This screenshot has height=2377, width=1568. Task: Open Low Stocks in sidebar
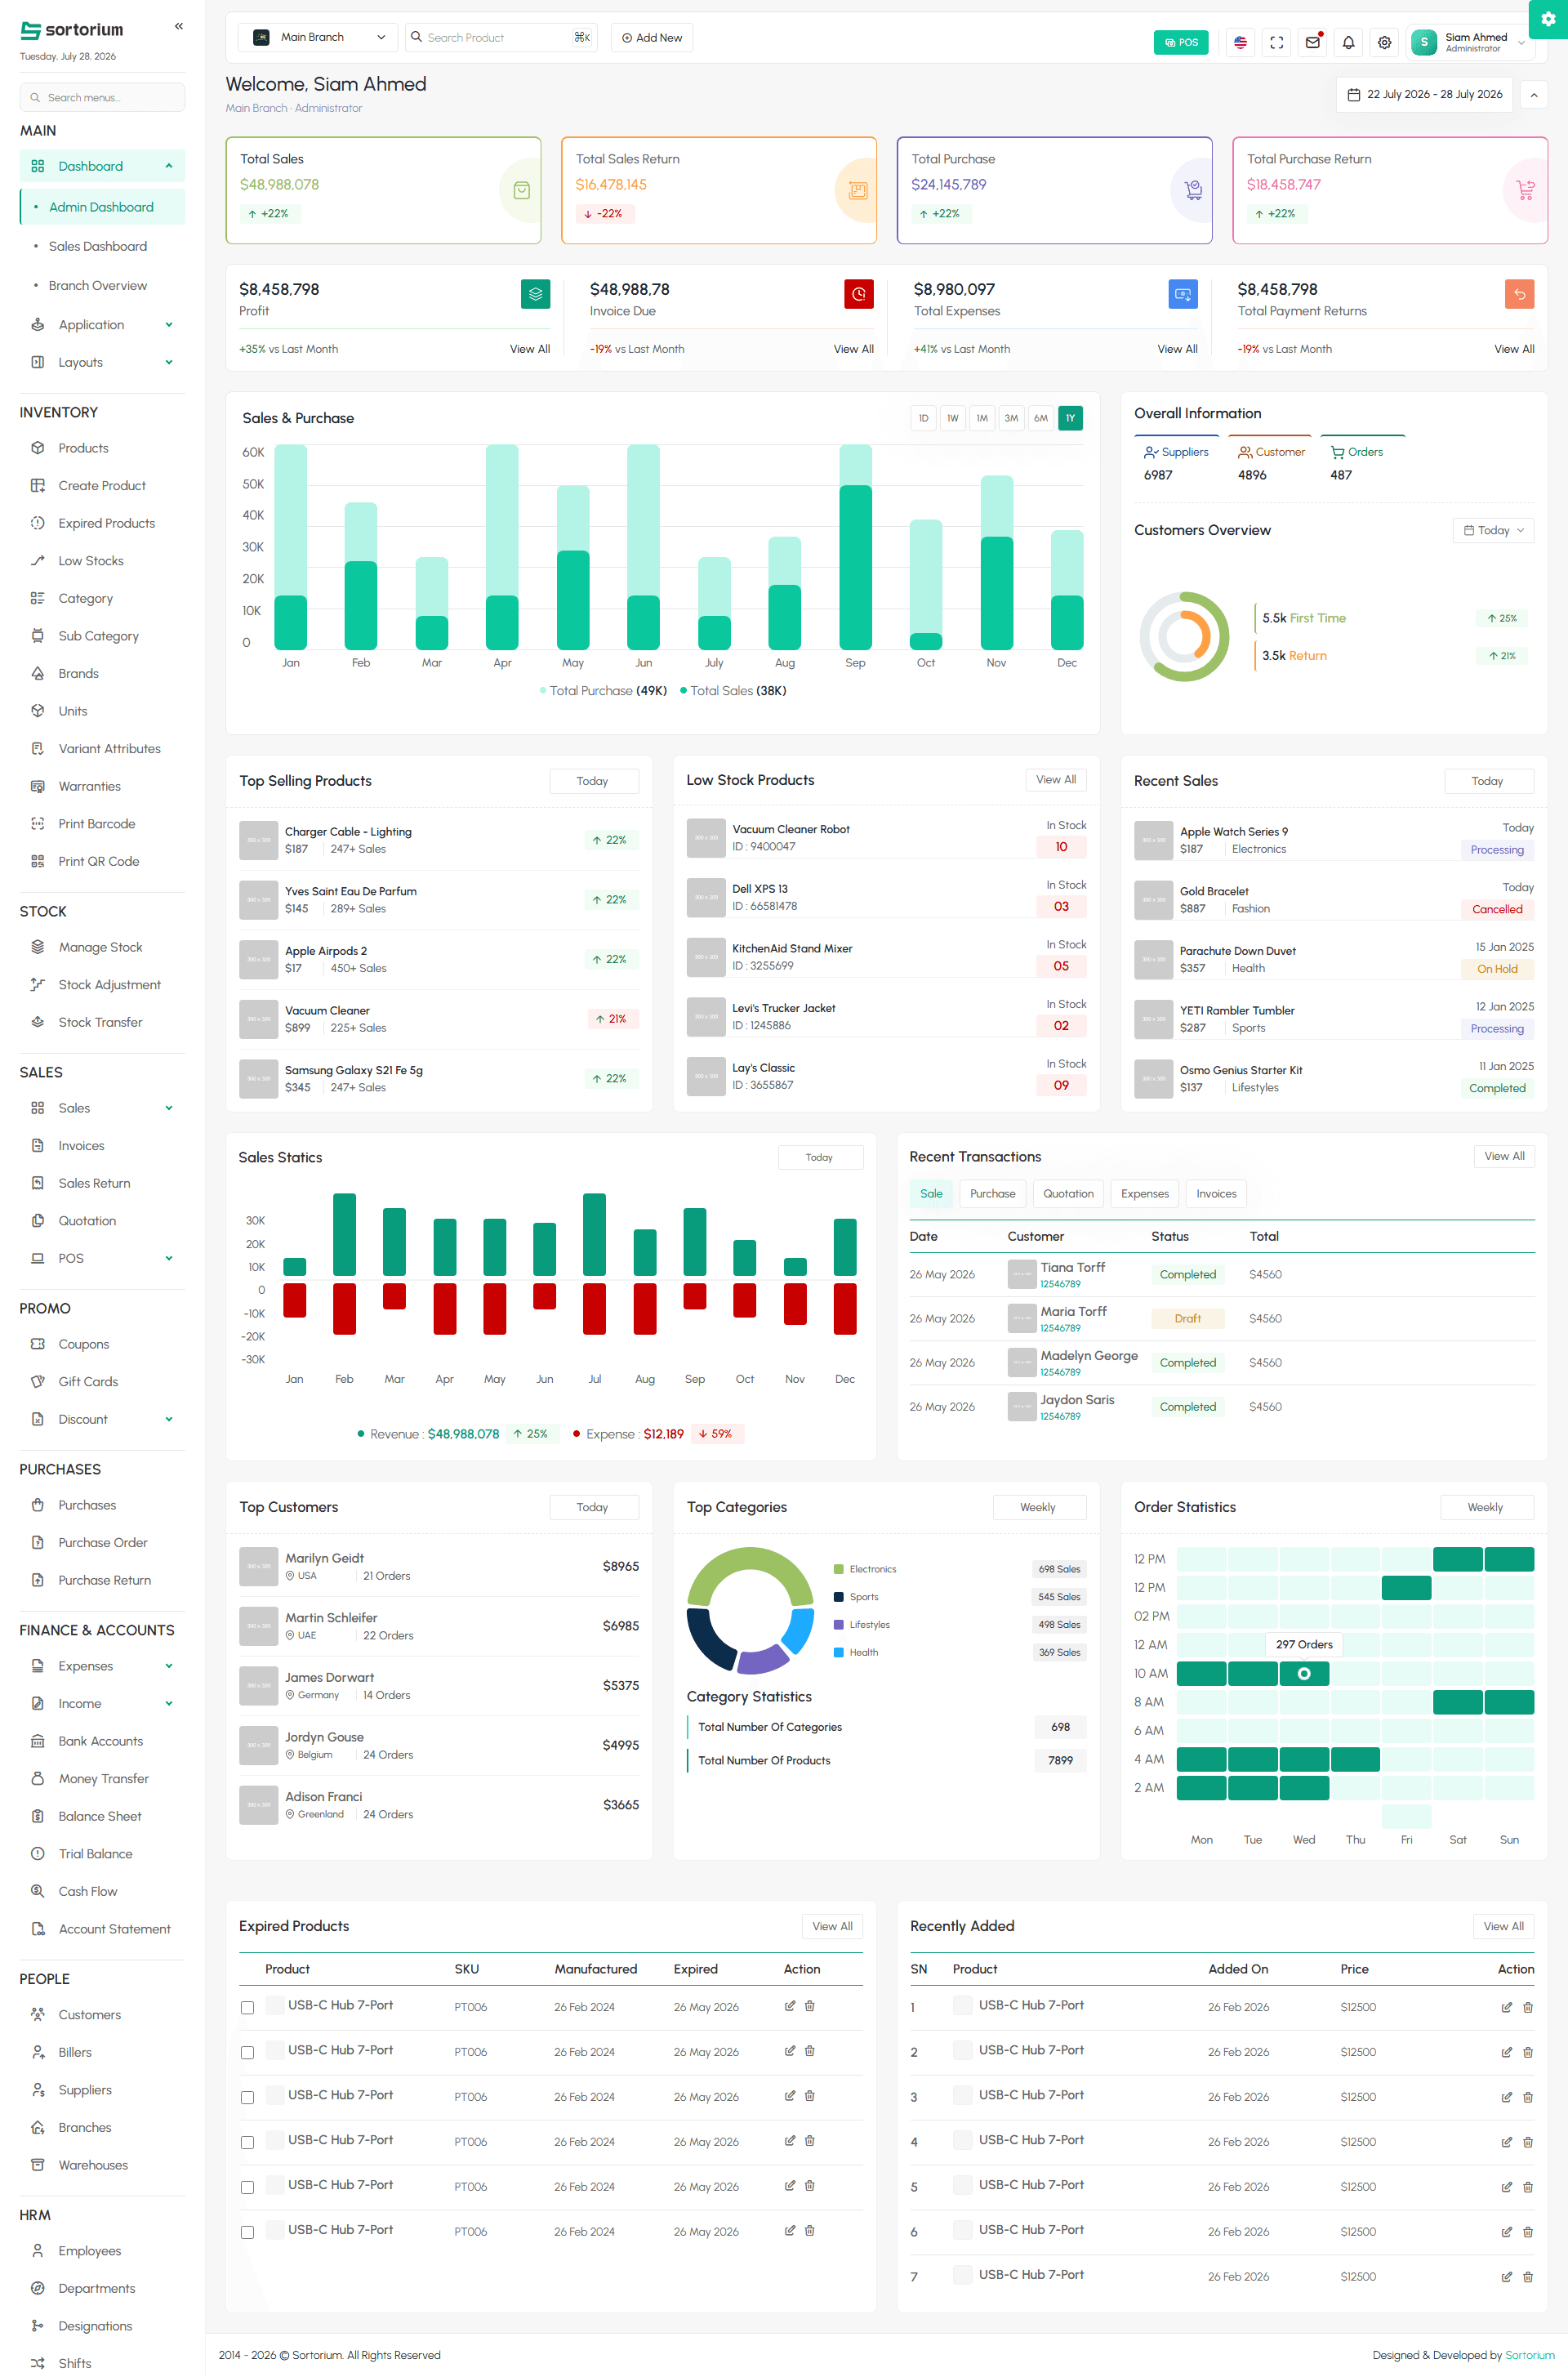[x=102, y=561]
